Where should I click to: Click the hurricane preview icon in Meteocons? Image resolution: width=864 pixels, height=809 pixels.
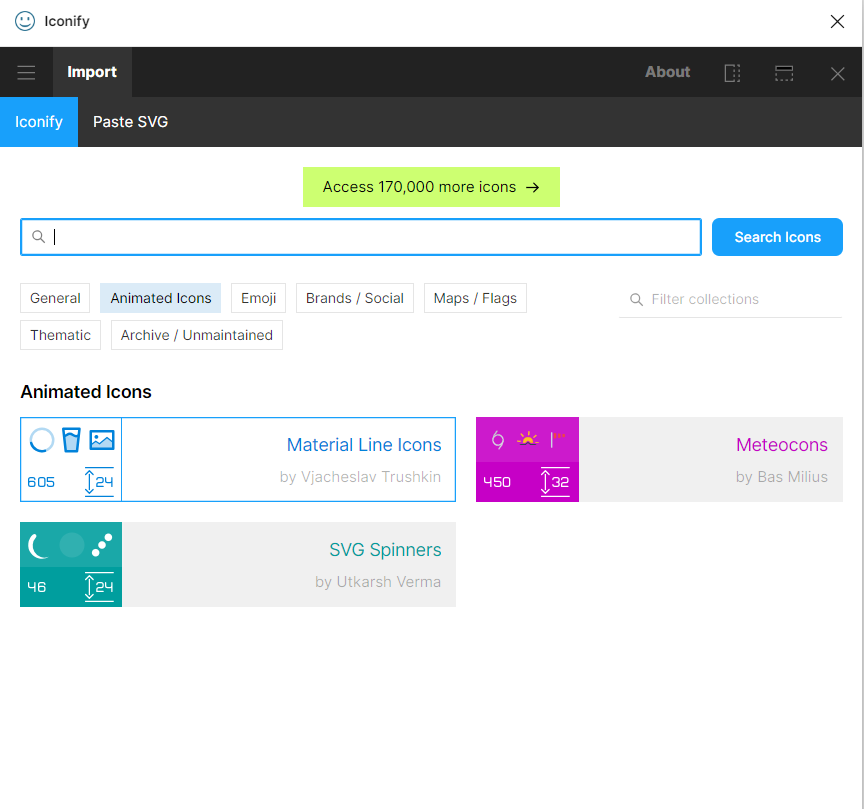pyautogui.click(x=498, y=440)
